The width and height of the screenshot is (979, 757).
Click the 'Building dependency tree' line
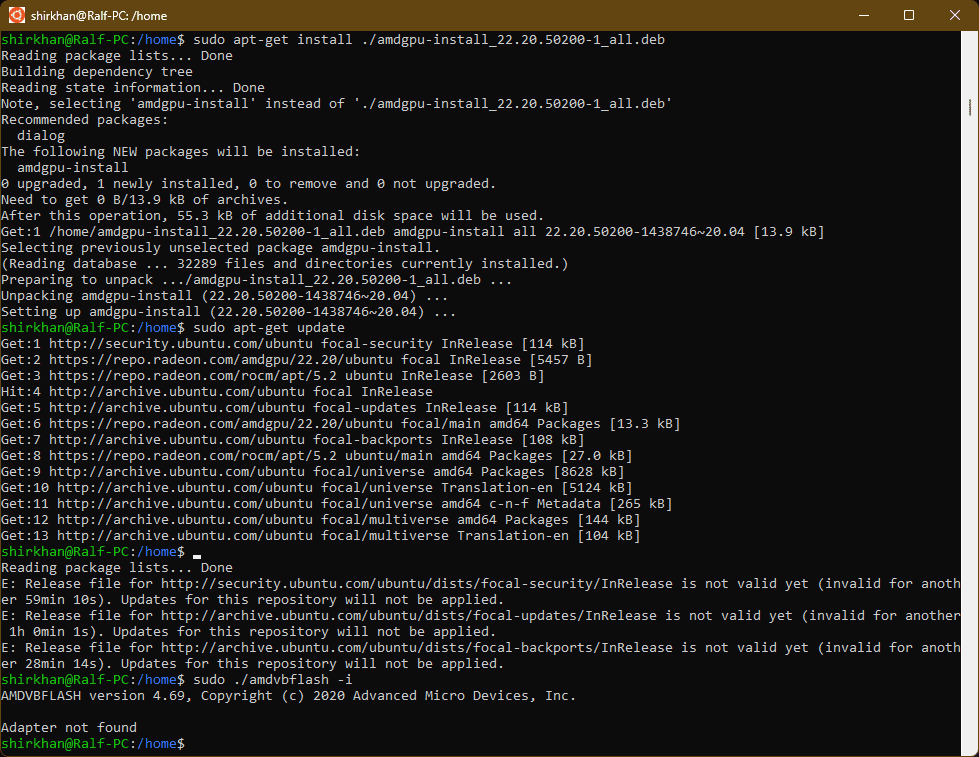[x=97, y=72]
